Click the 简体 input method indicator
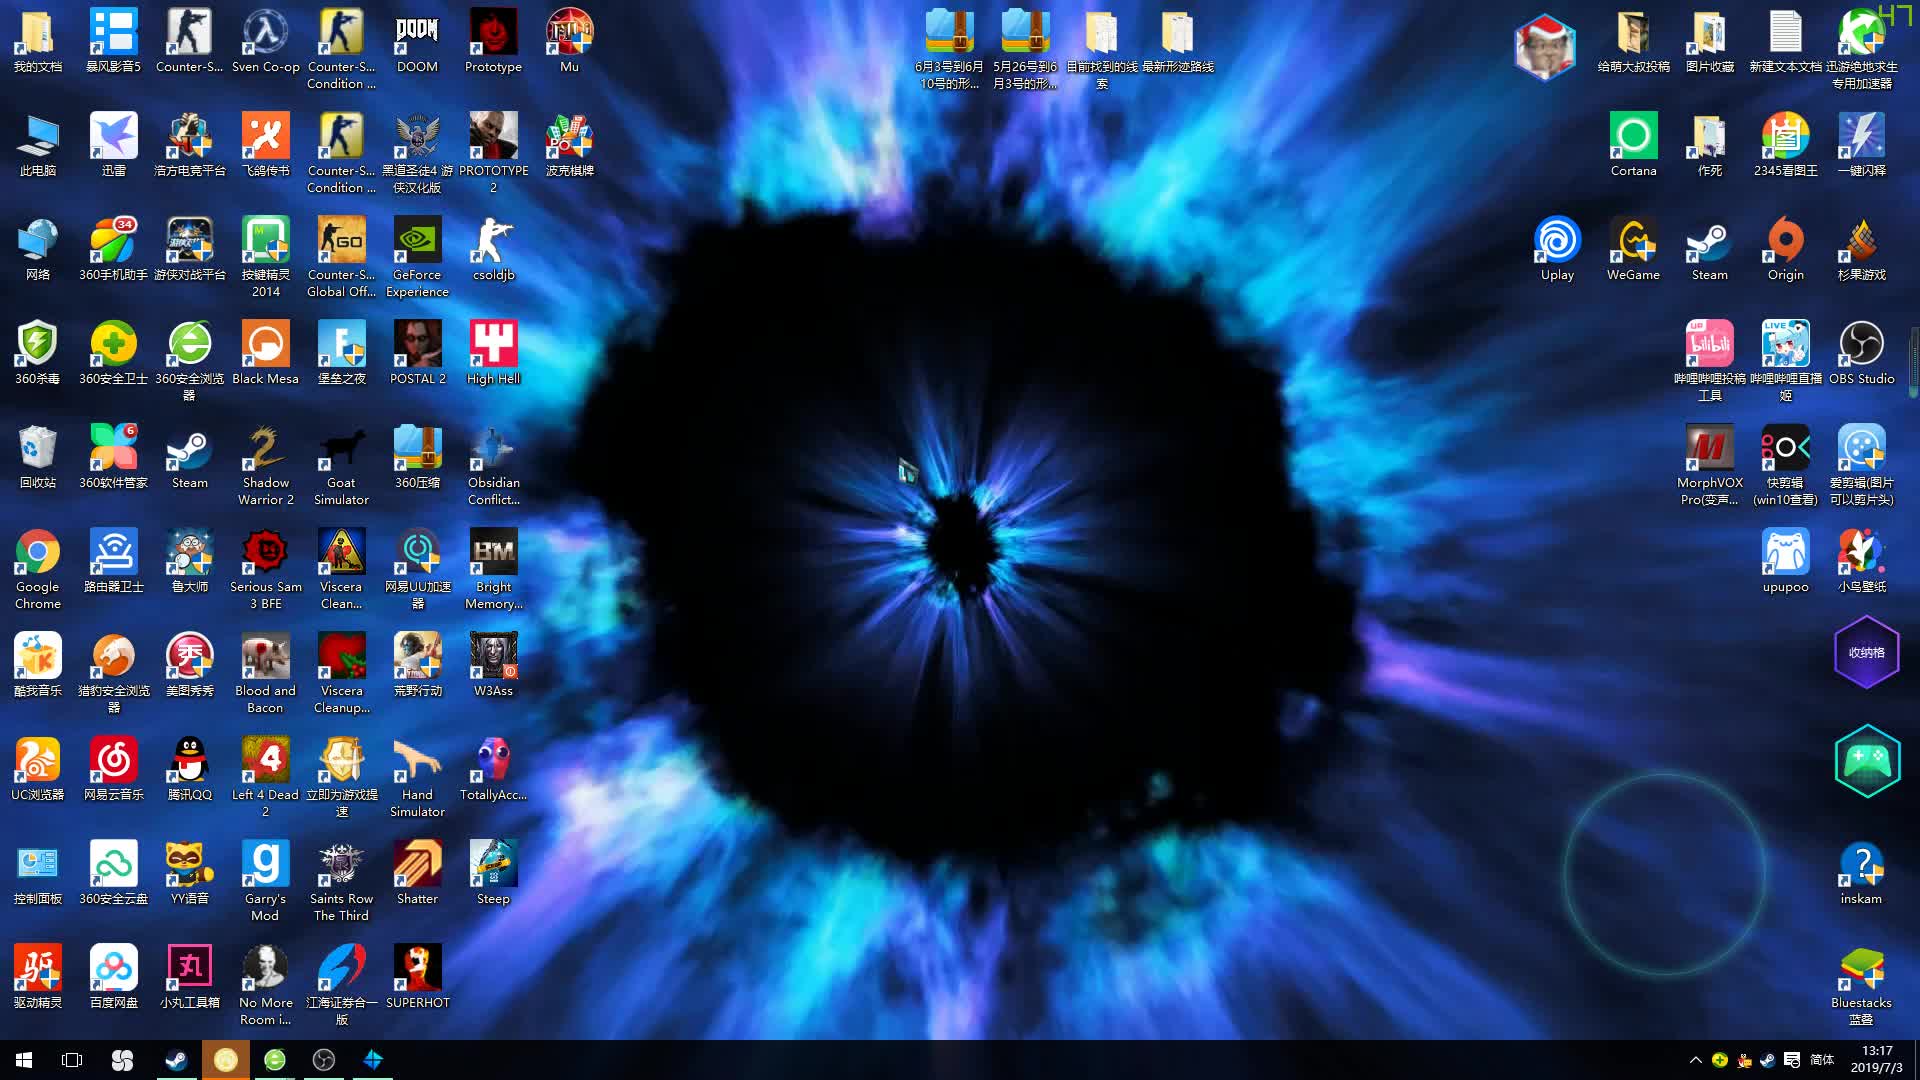The width and height of the screenshot is (1920, 1080). pos(1822,1060)
